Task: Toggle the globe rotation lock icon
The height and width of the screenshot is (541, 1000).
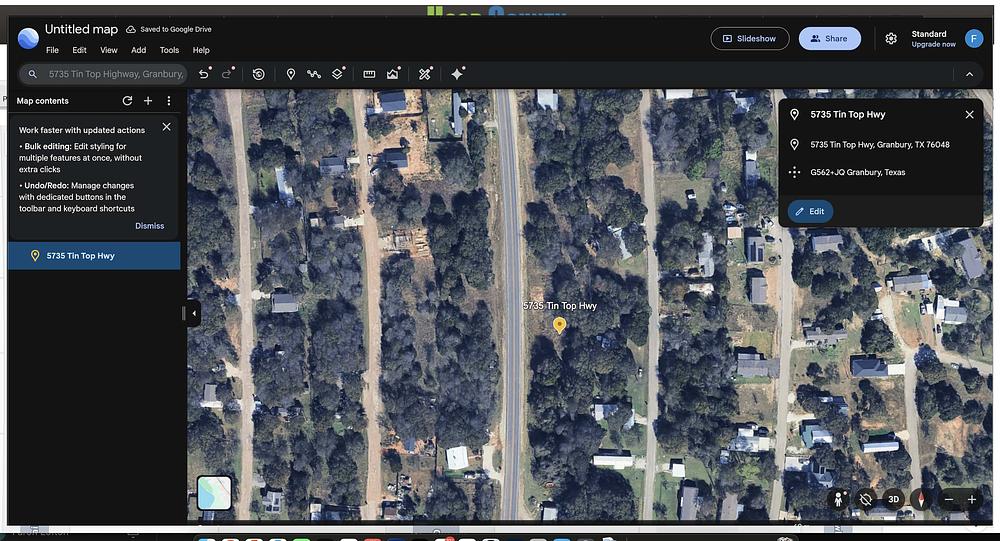Action: (x=866, y=499)
